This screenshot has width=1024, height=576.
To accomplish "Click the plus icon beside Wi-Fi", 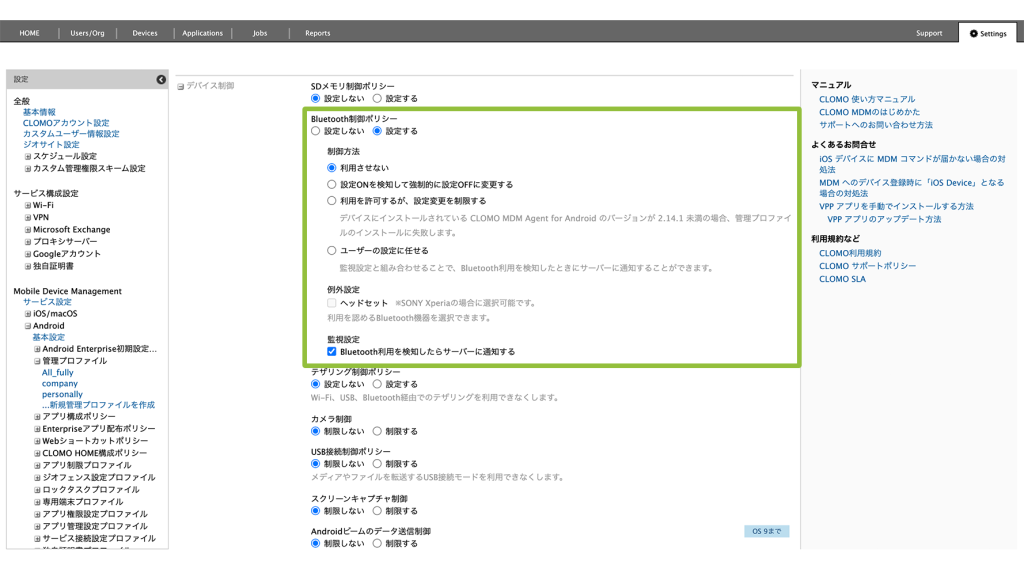I will pyautogui.click(x=28, y=205).
